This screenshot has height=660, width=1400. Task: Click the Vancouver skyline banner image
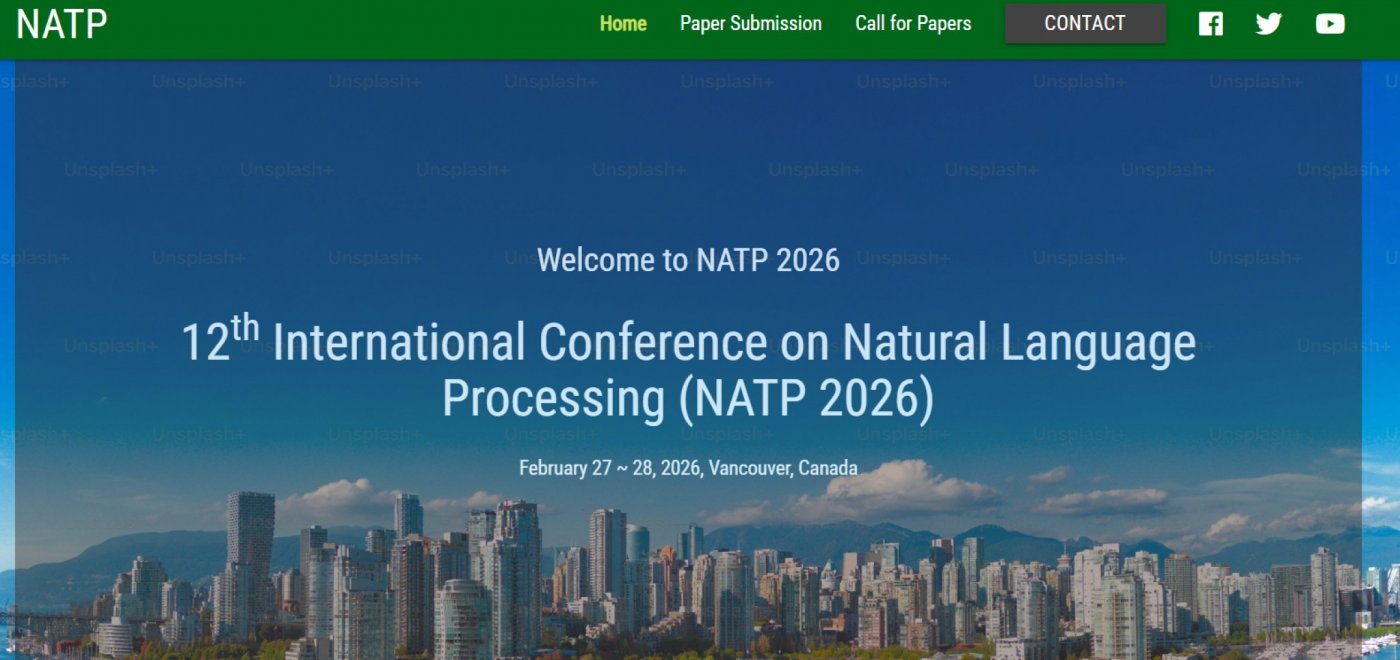pos(700,580)
